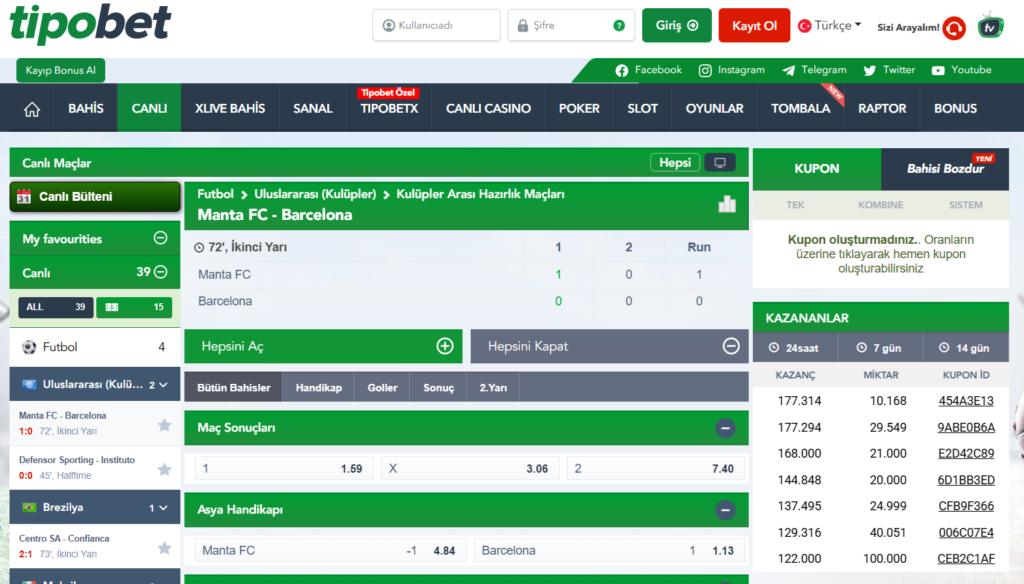This screenshot has width=1024, height=584.
Task: Collapse the Canlı 39 section
Action: 161,272
